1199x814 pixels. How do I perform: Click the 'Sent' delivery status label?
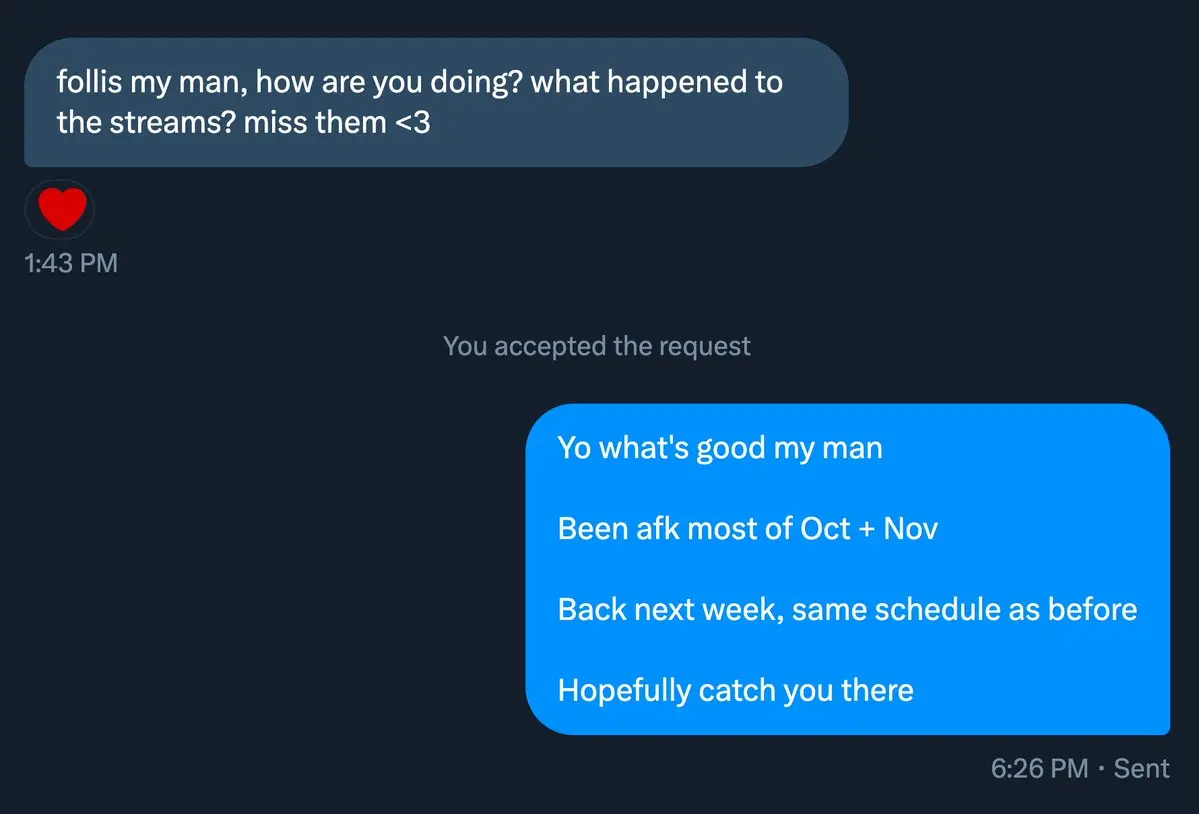click(x=1142, y=768)
